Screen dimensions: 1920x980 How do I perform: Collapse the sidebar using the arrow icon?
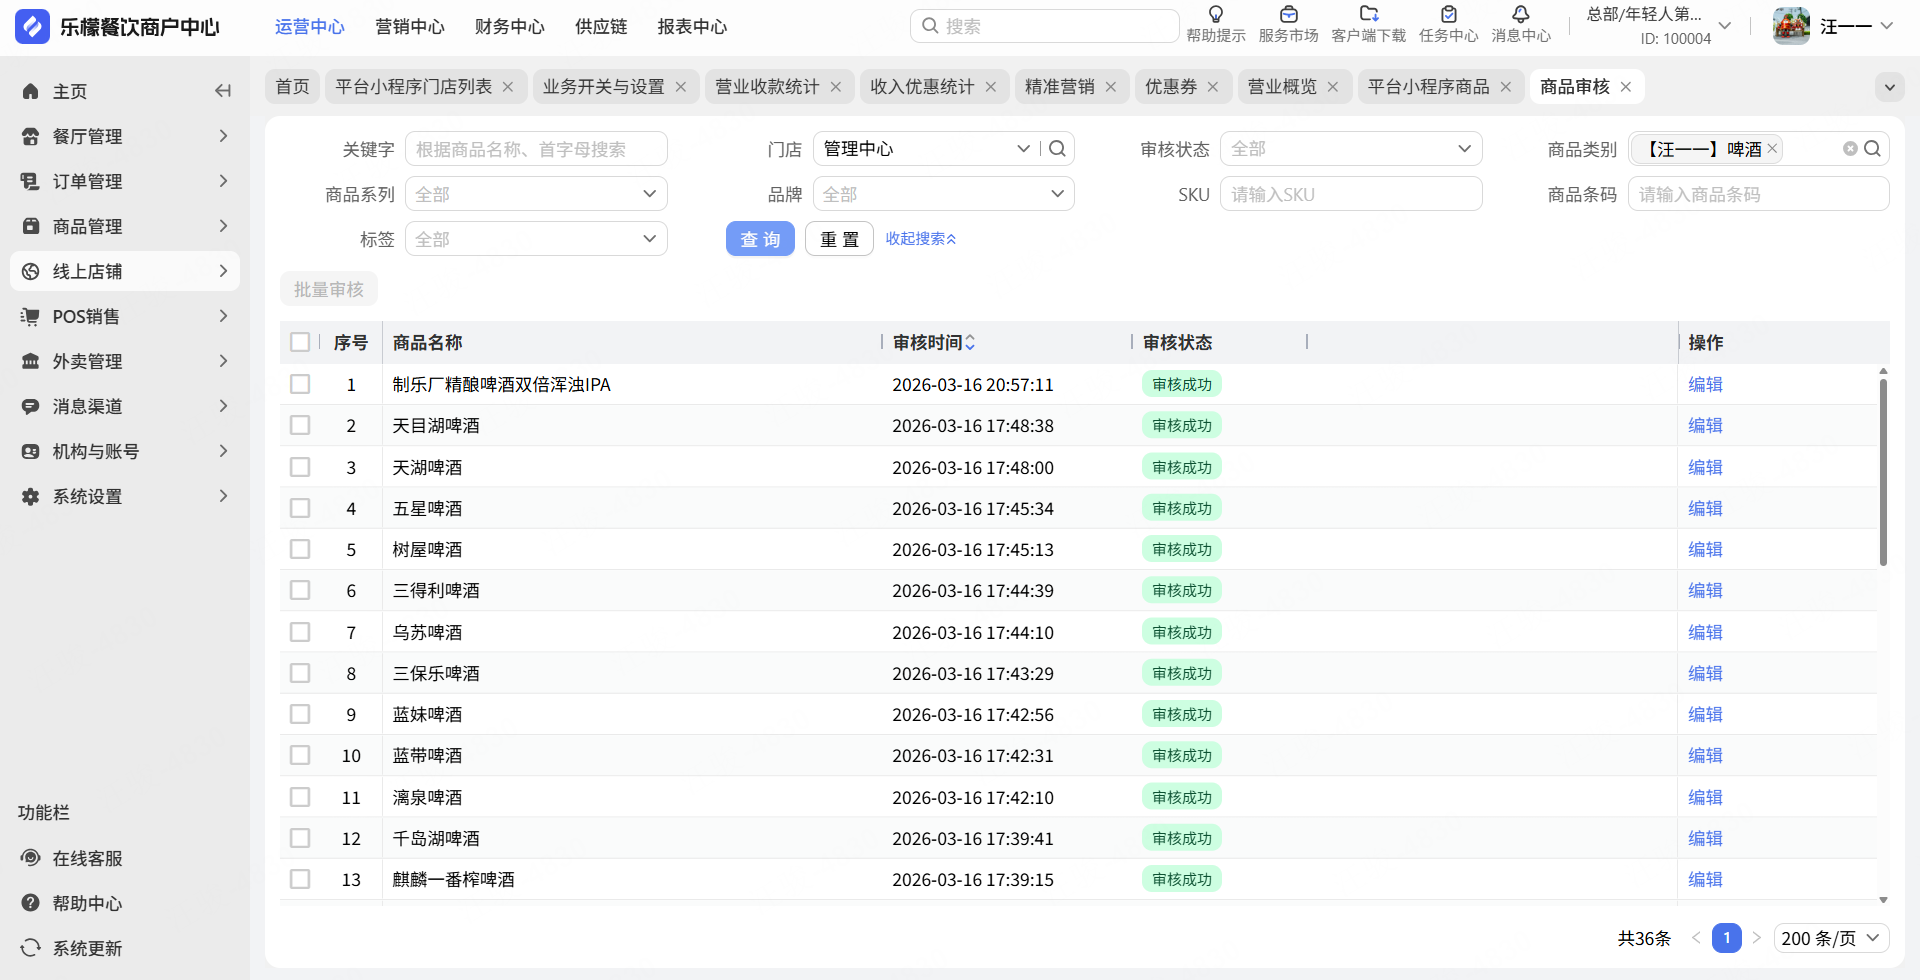point(222,91)
